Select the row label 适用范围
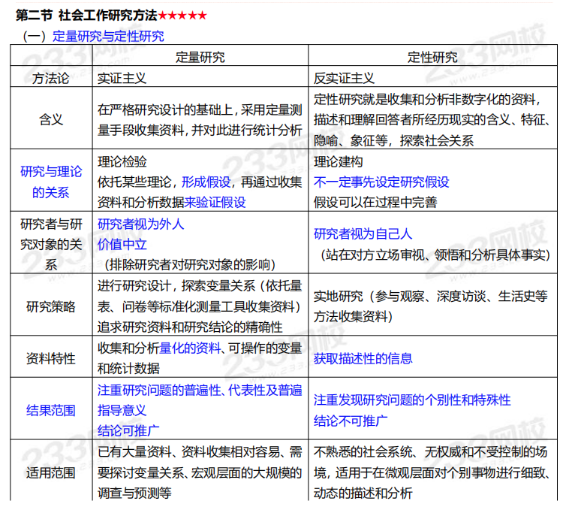 click(51, 473)
